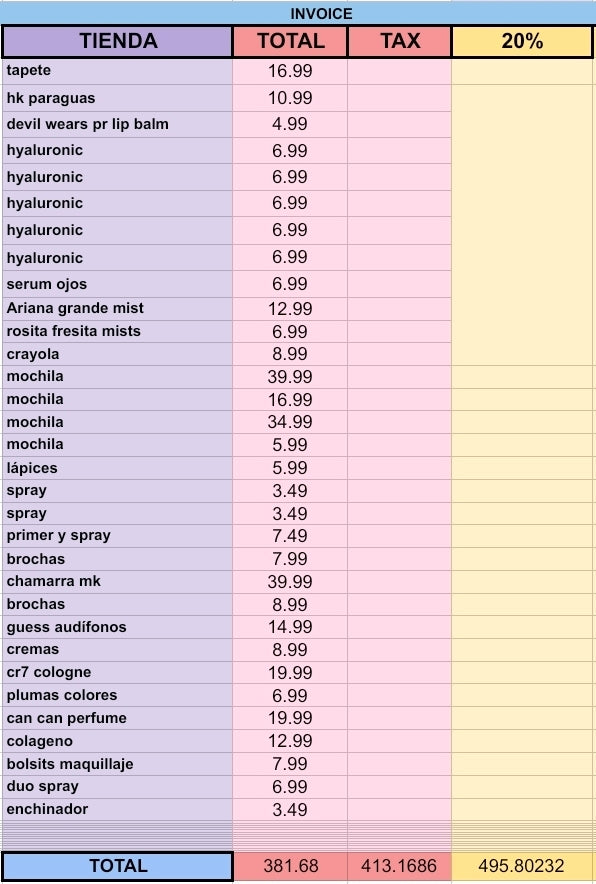Select the lápices item cell
The height and width of the screenshot is (884, 596).
(117, 468)
